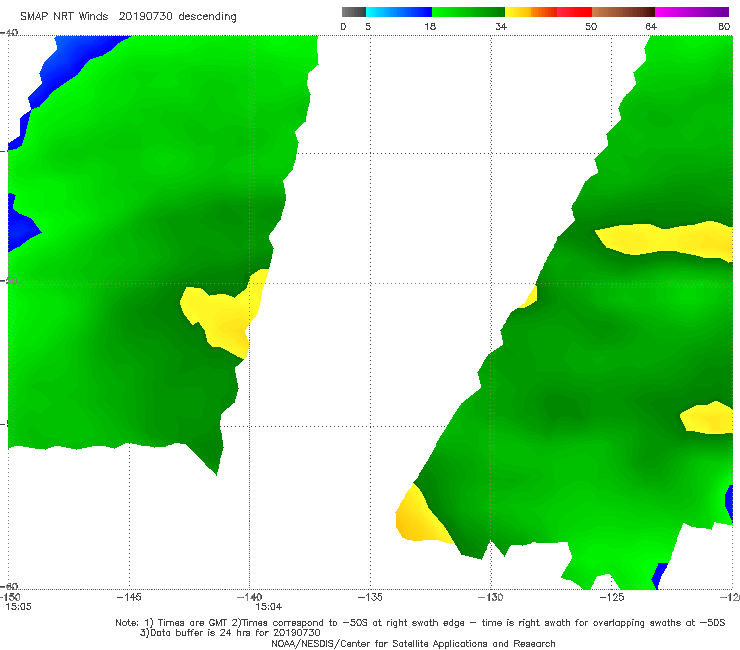The height and width of the screenshot is (650, 740).
Task: Click the "15:04" swath time label
Action: click(269, 607)
